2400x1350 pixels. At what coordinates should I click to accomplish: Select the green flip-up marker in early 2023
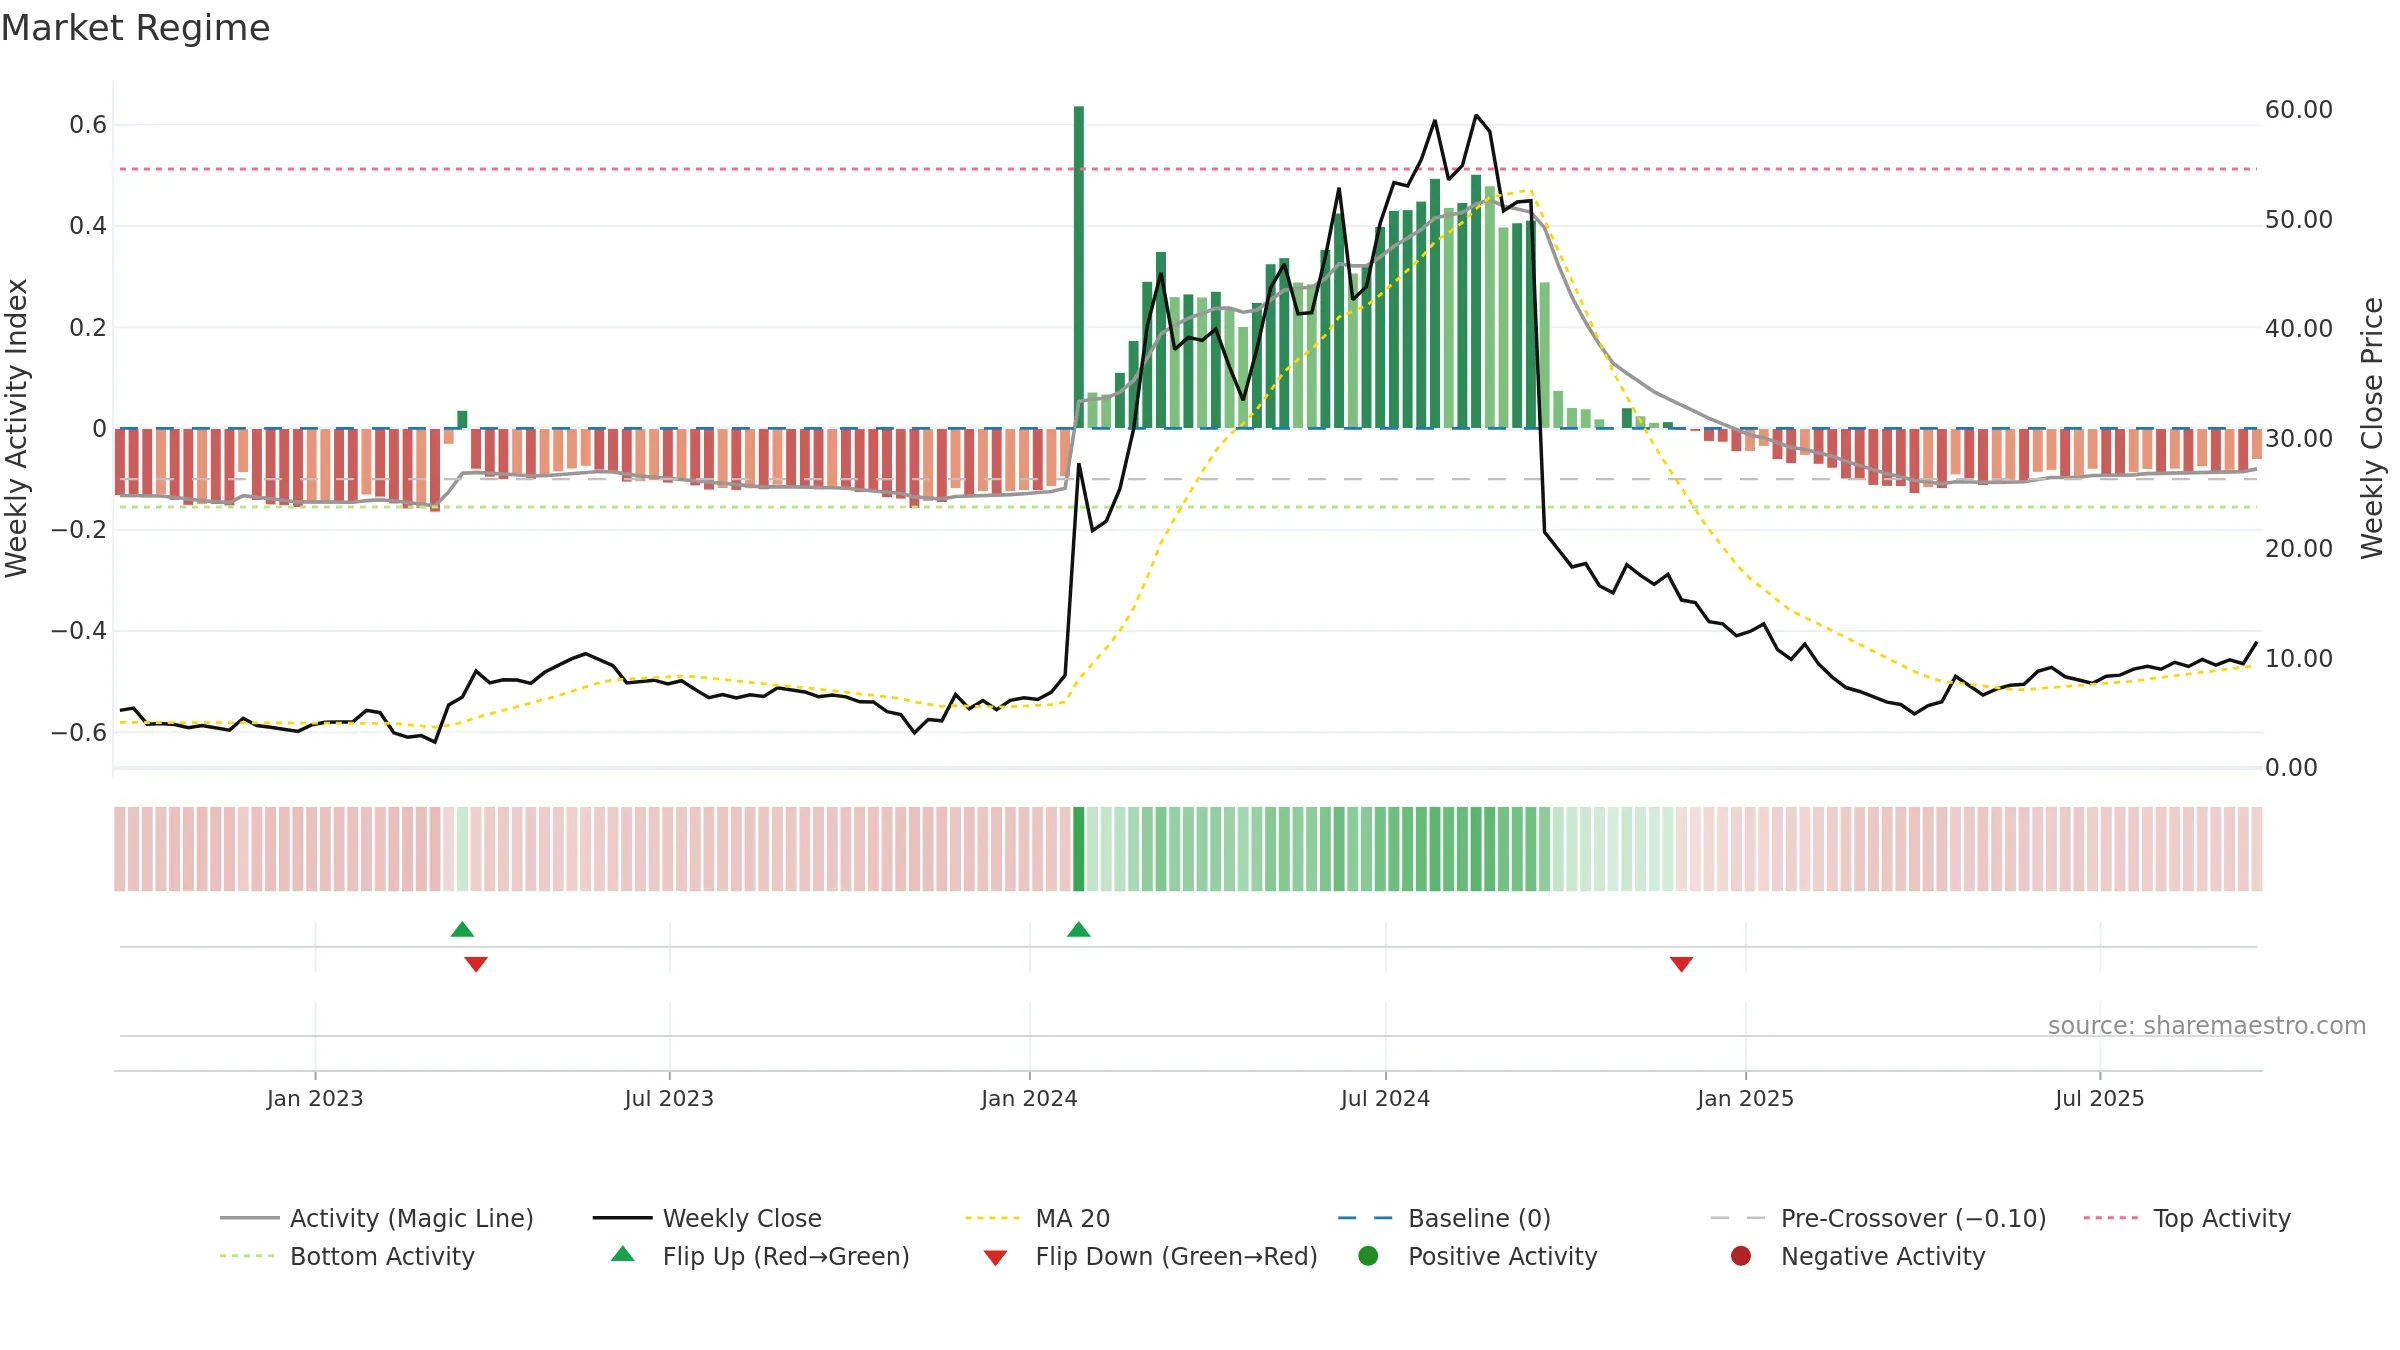click(462, 930)
